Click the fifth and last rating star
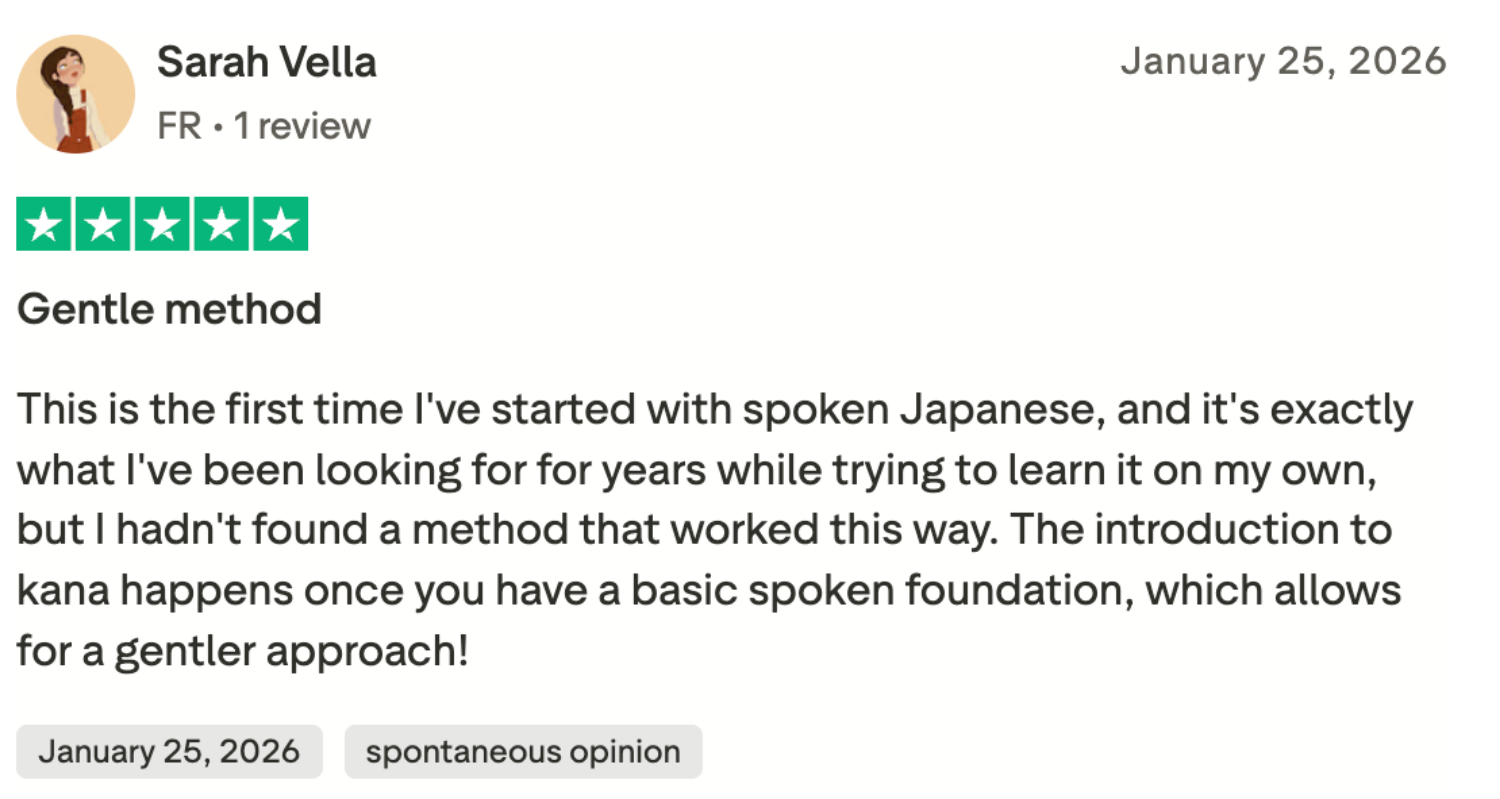This screenshot has height=799, width=1500. click(280, 224)
